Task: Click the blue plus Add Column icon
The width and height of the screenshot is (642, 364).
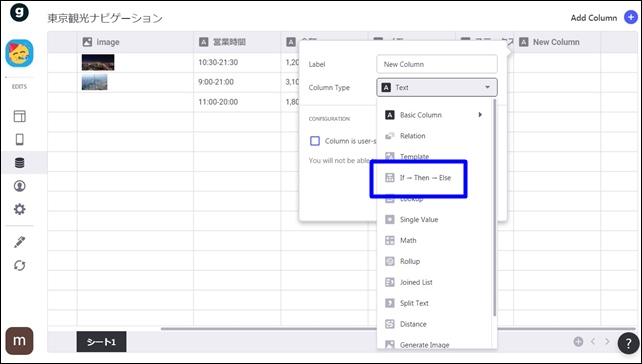Action: (x=631, y=18)
